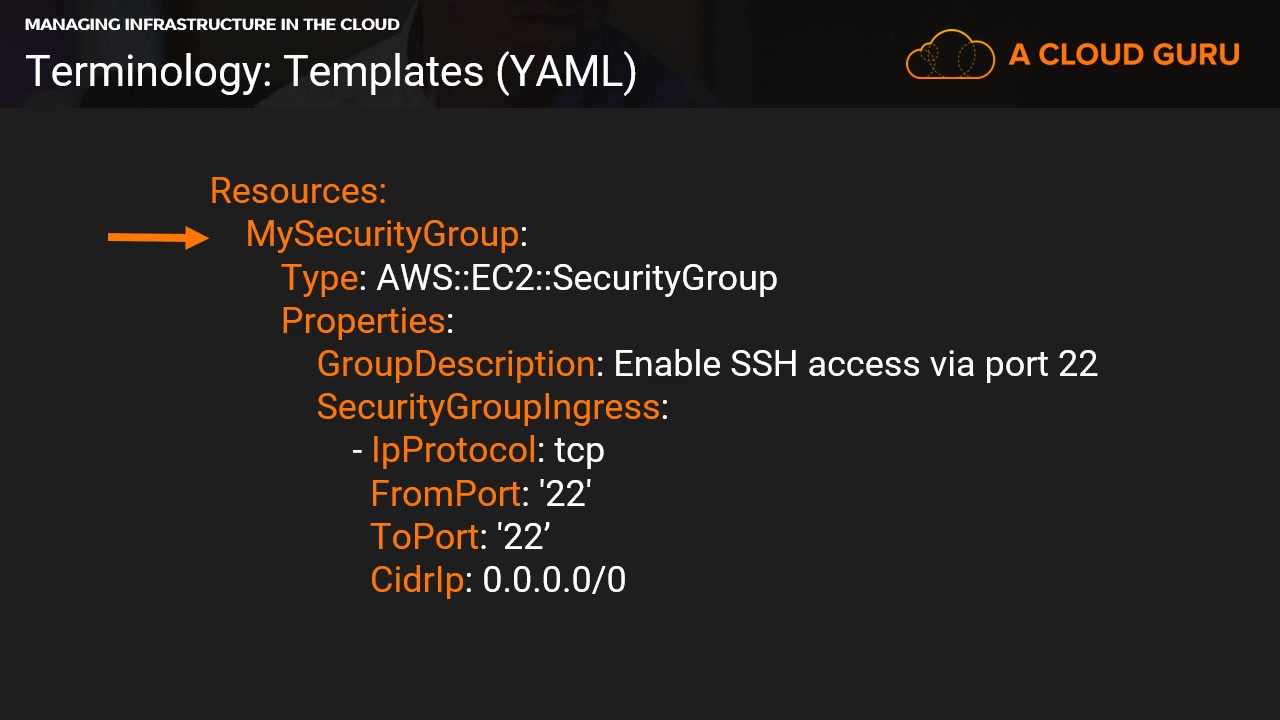
Task: Click the CidrIp key
Action: click(417, 580)
